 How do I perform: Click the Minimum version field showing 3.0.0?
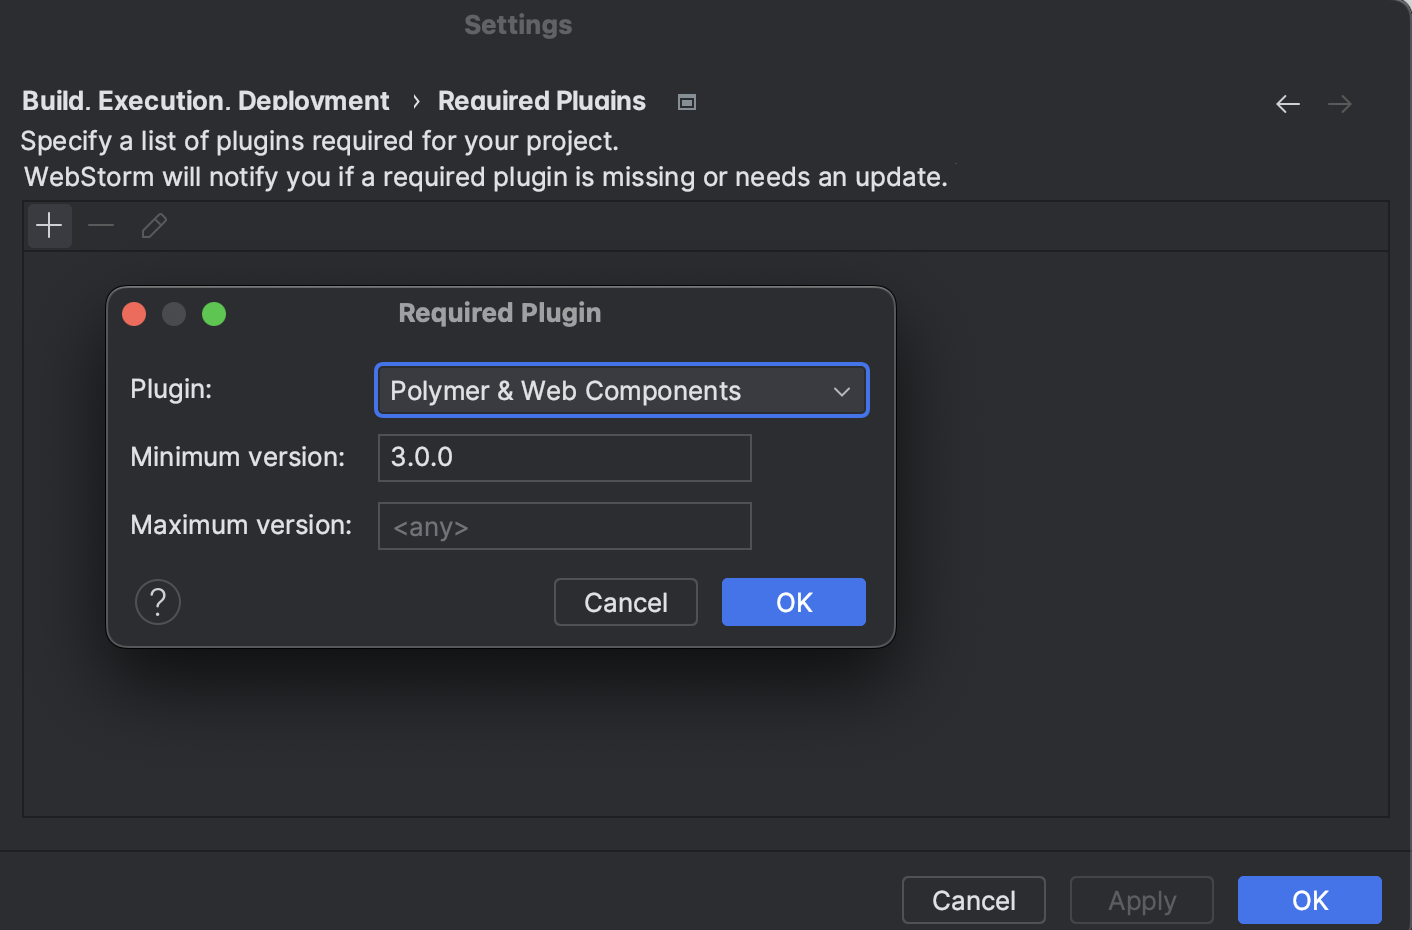(564, 457)
